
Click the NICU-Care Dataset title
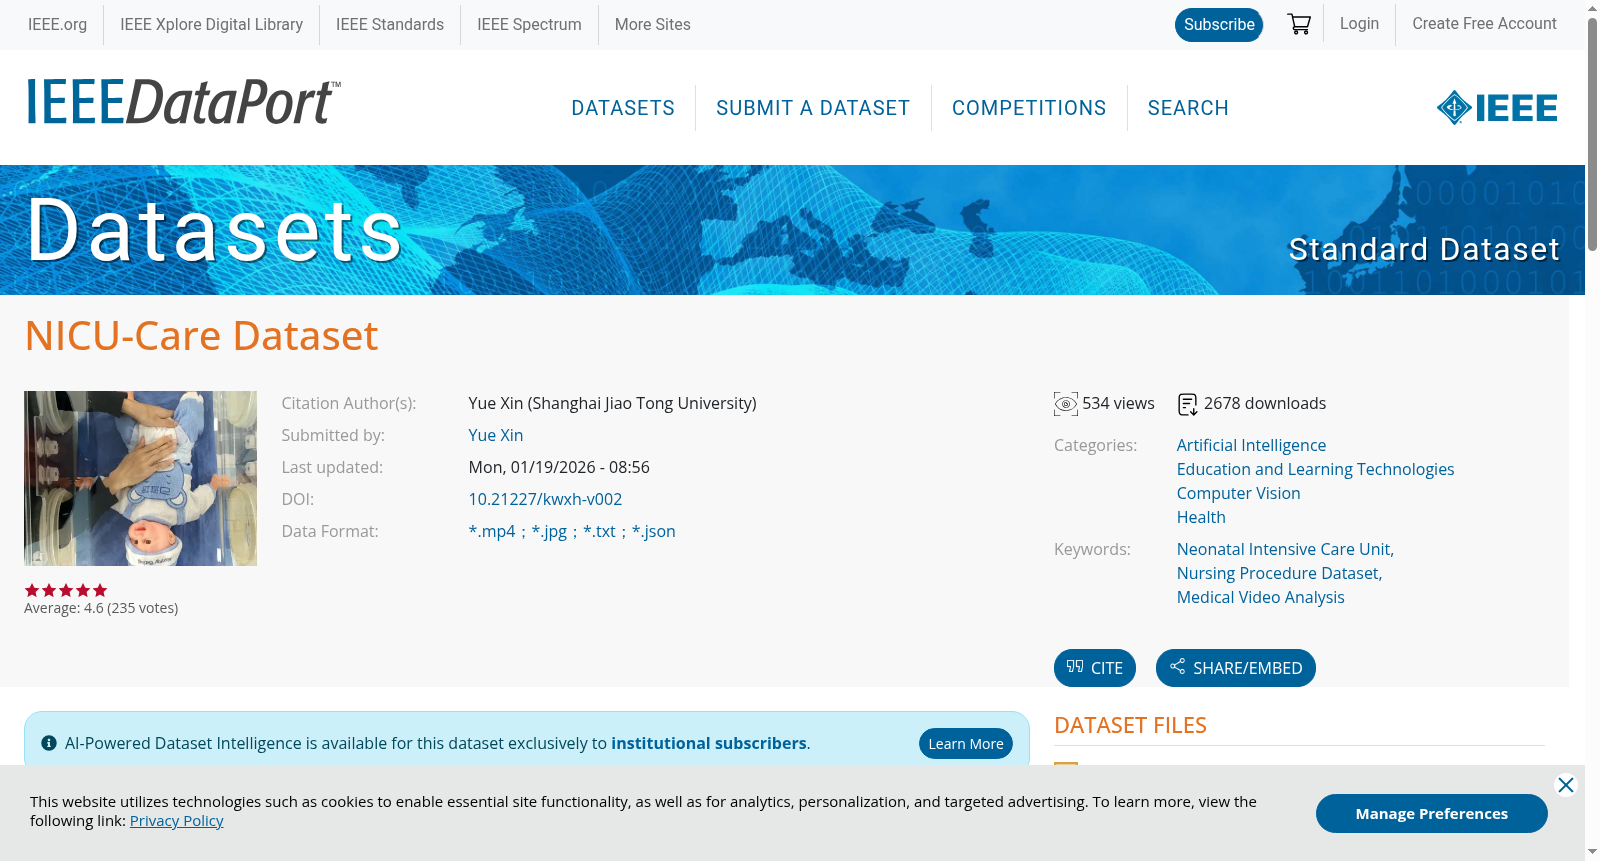(x=201, y=336)
